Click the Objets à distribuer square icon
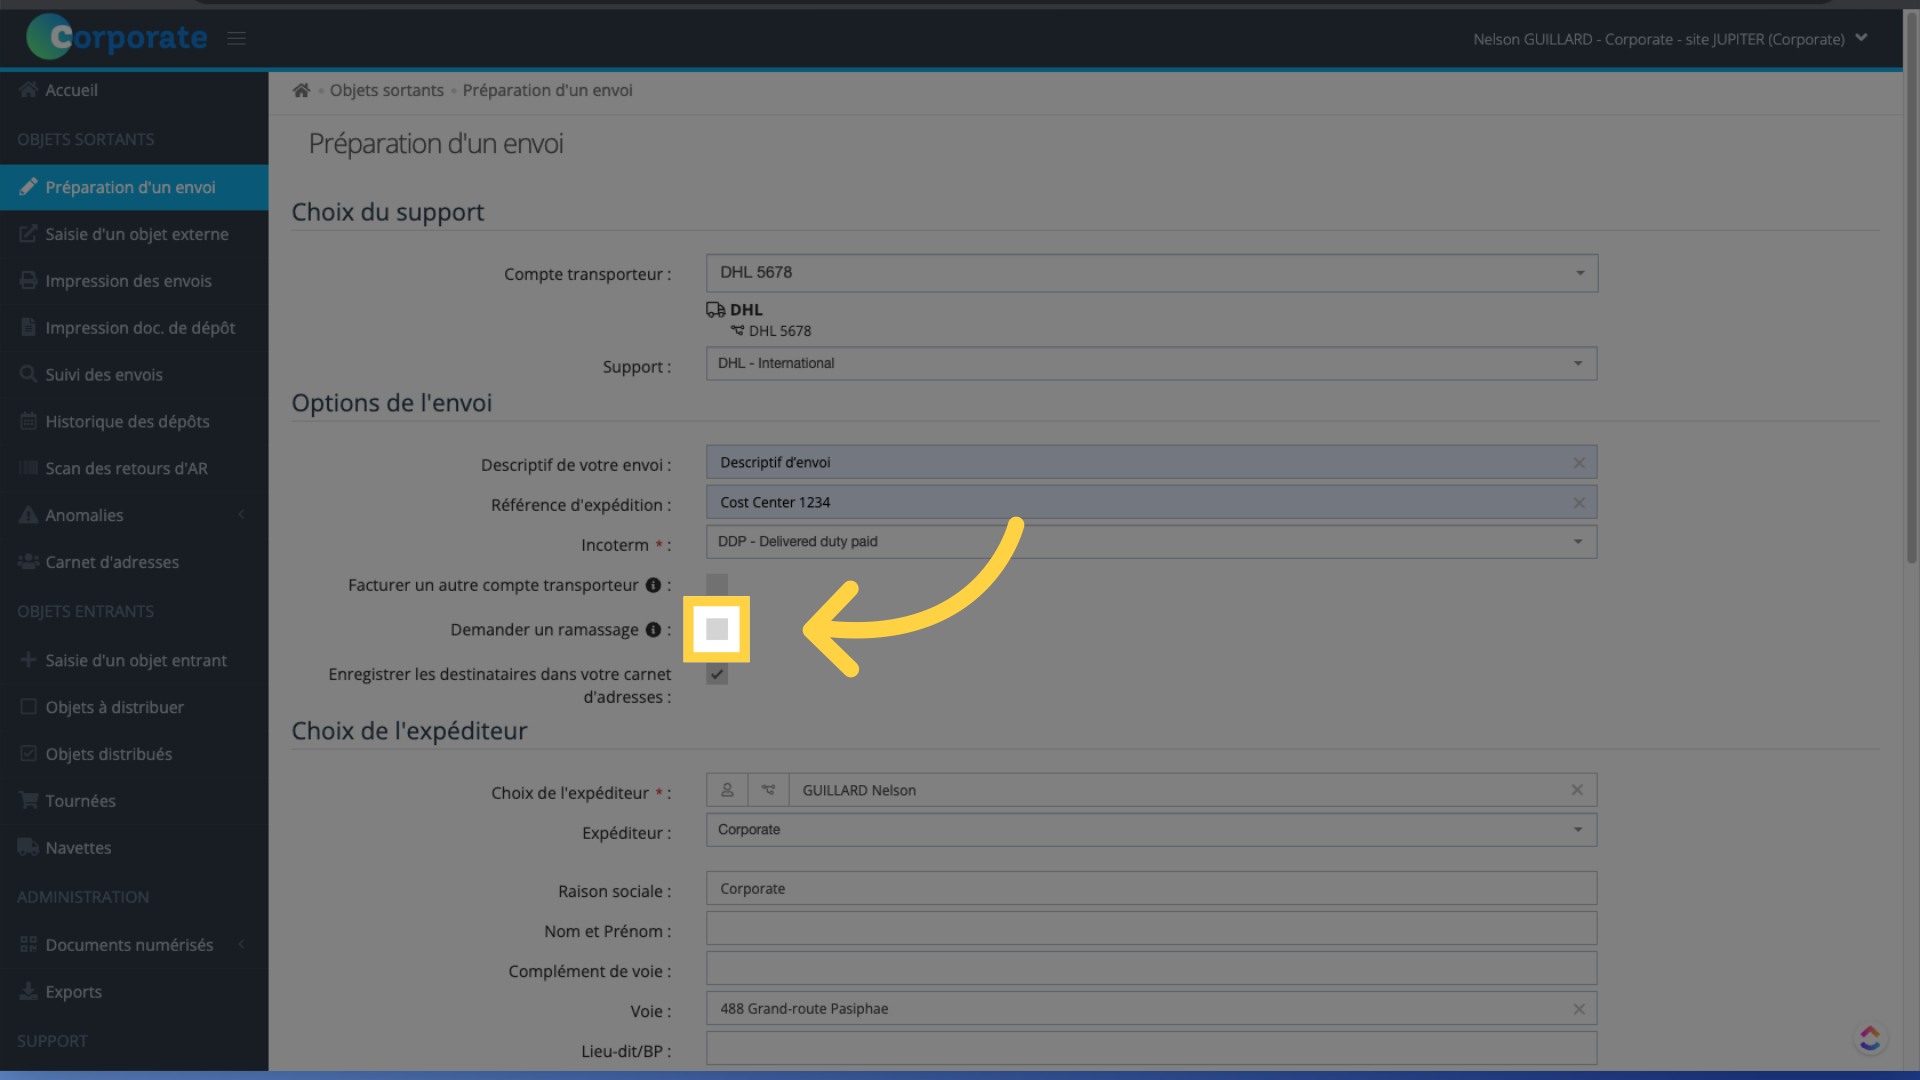This screenshot has width=1920, height=1080. [28, 707]
